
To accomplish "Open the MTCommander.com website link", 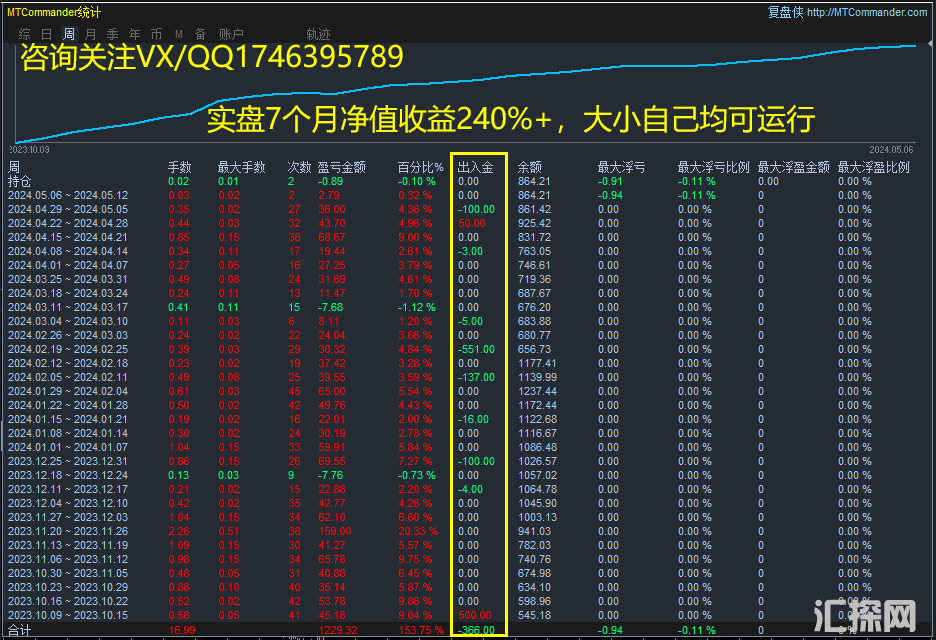I will click(x=866, y=12).
